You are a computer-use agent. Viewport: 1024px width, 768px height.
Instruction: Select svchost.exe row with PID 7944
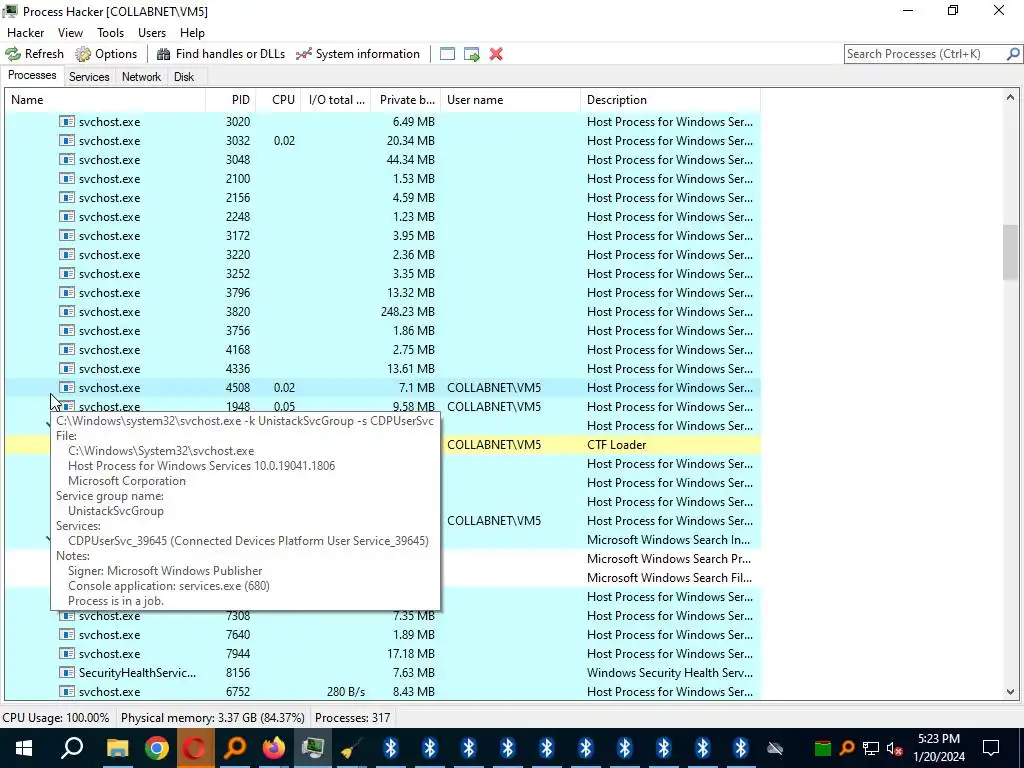pos(383,654)
